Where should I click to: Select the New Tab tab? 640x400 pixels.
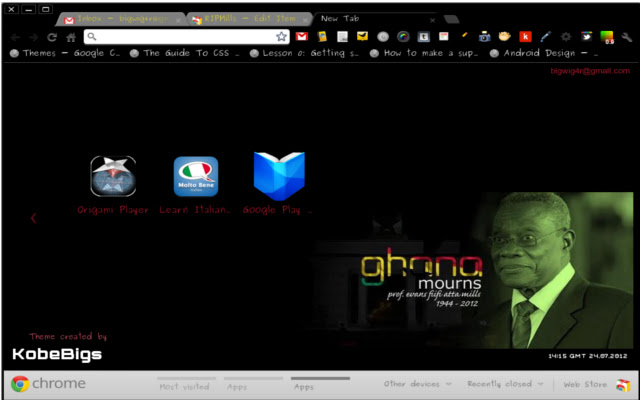point(376,19)
